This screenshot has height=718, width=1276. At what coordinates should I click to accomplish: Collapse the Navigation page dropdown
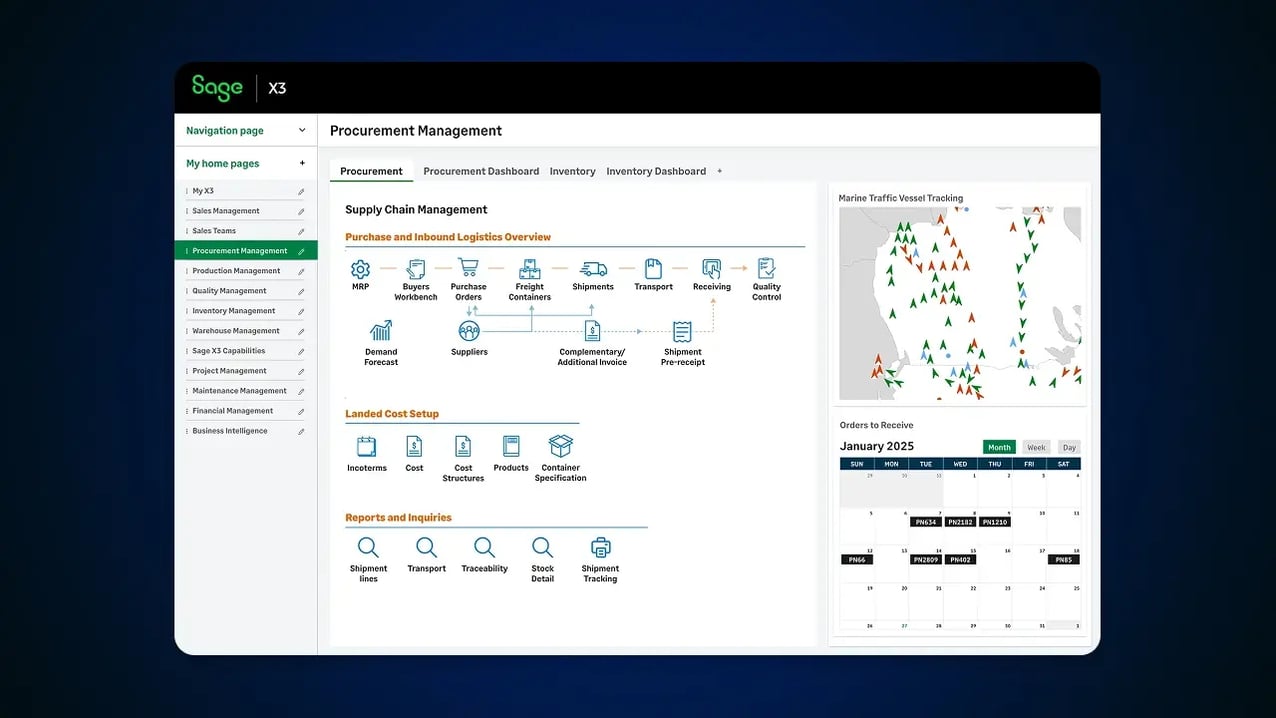pyautogui.click(x=302, y=130)
